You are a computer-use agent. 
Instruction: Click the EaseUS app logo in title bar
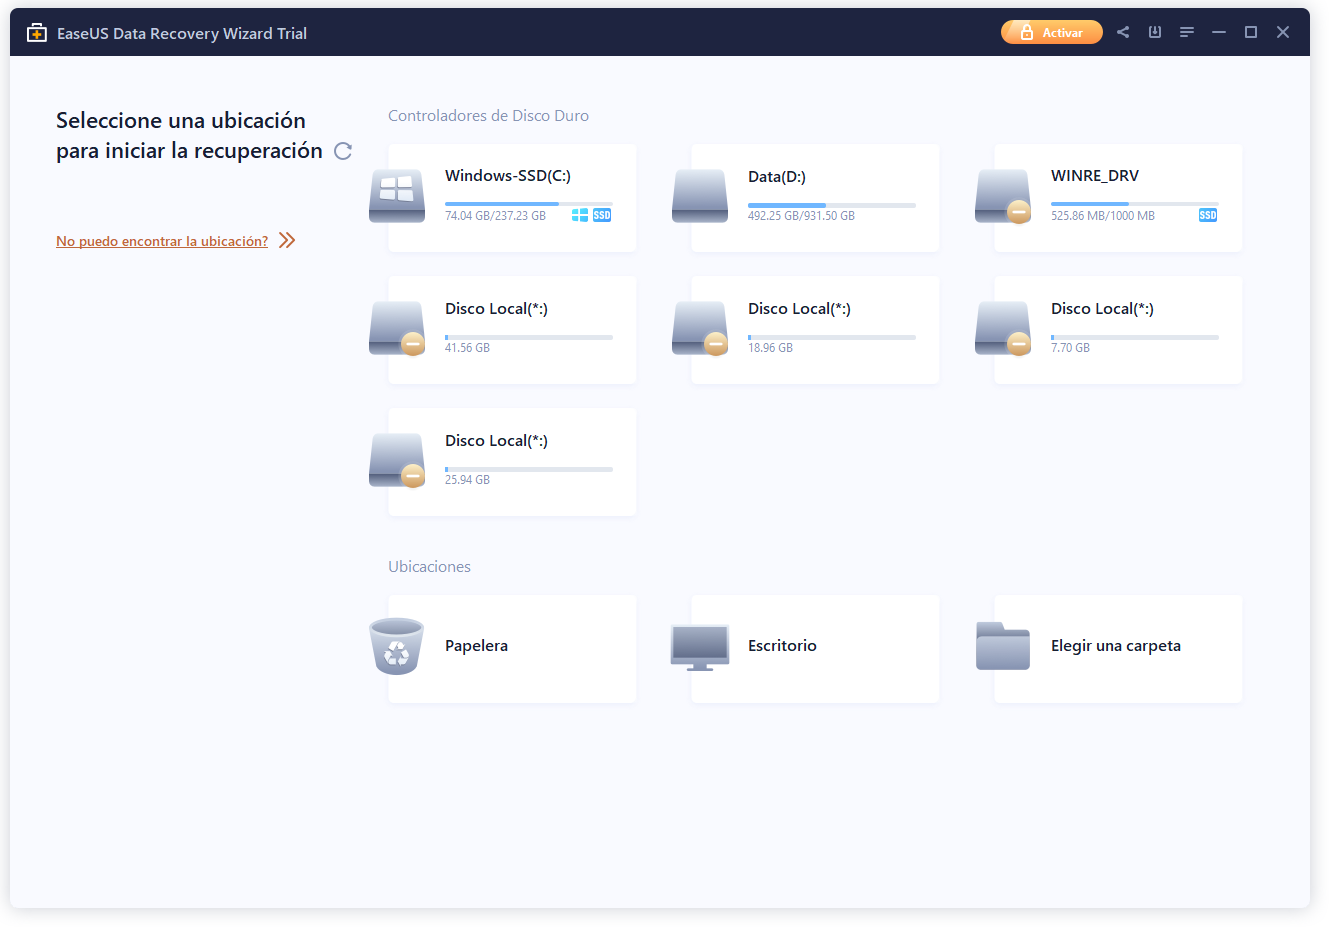(37, 33)
